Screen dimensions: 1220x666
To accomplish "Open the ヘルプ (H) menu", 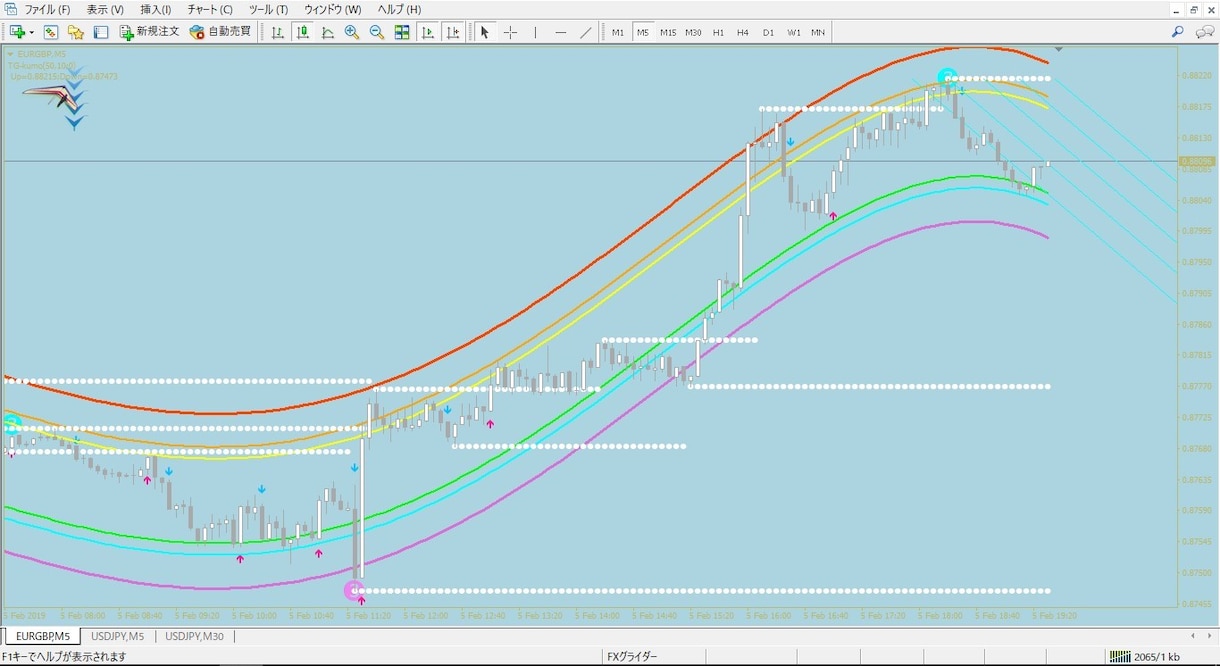I will tap(399, 9).
